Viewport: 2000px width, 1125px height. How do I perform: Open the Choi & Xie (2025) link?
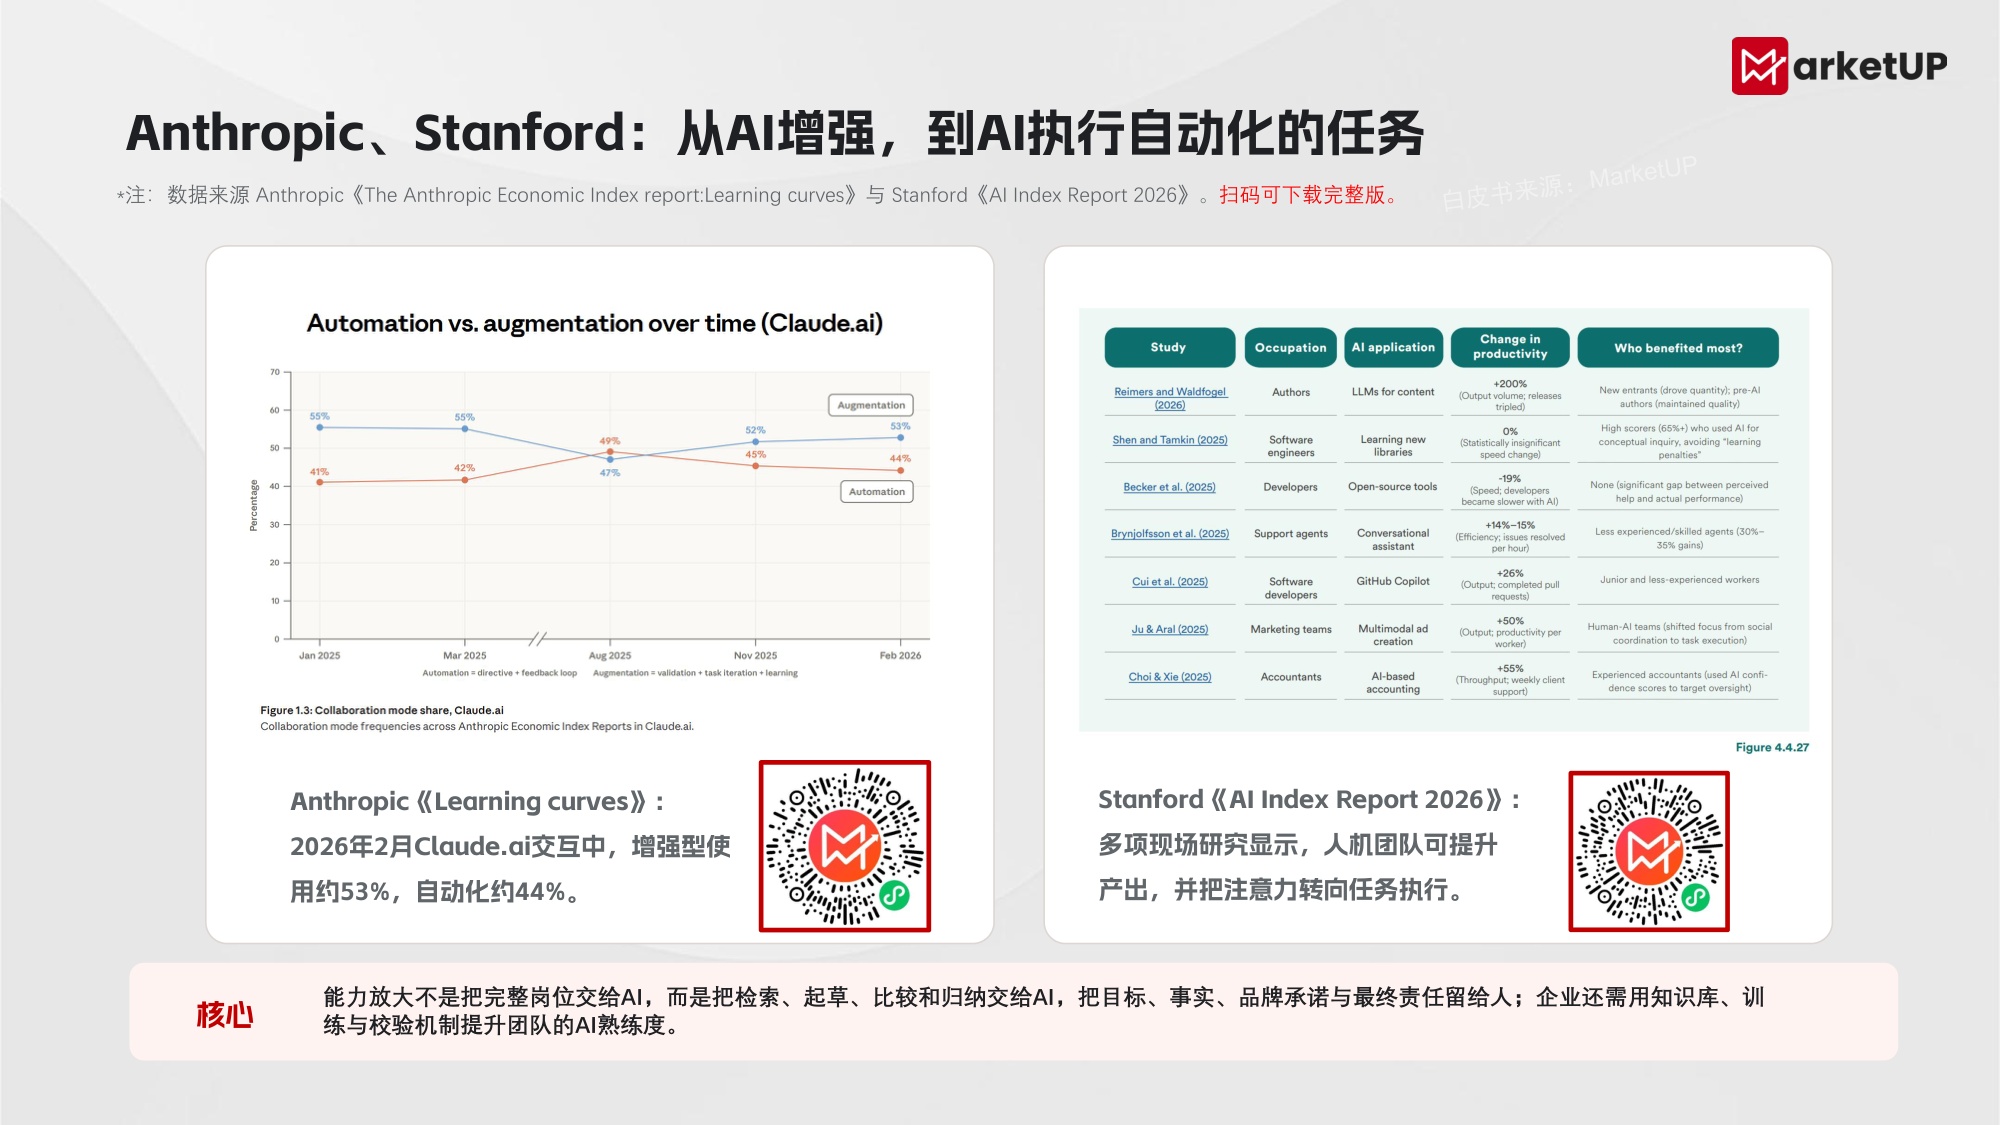[x=1170, y=677]
